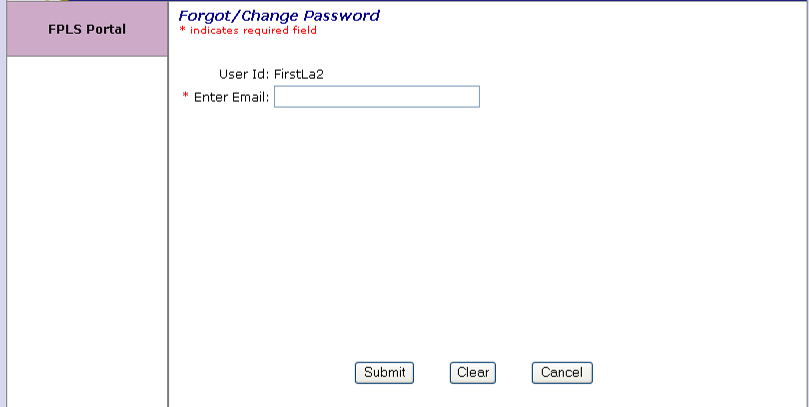This screenshot has height=407, width=809.
Task: Open the FPLS Portal sidebar item
Action: [87, 29]
